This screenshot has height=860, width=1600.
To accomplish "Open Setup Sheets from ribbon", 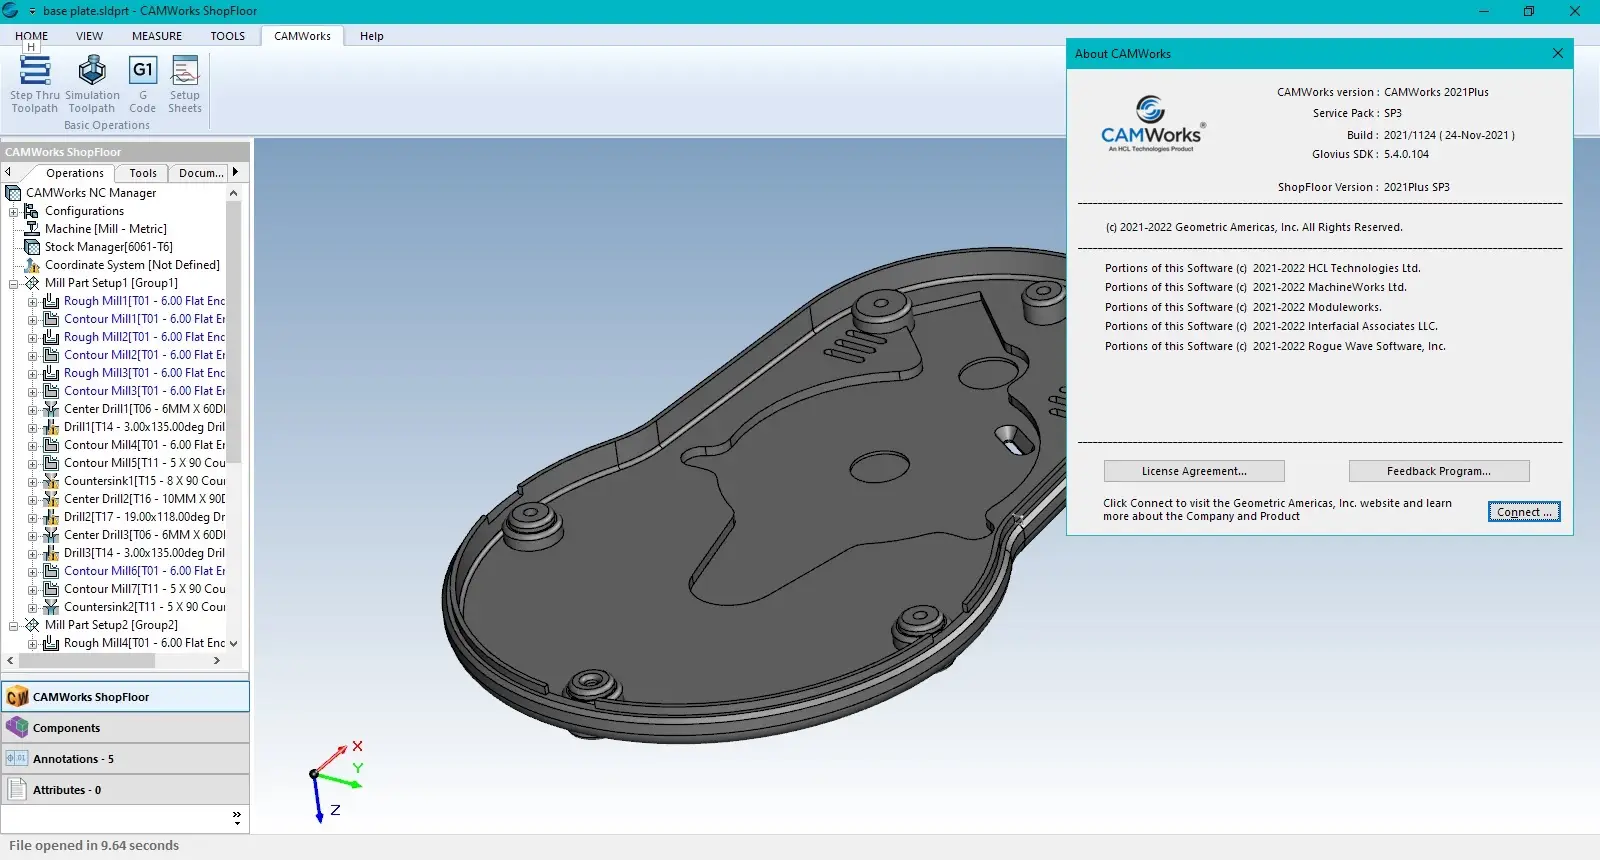I will pyautogui.click(x=185, y=71).
